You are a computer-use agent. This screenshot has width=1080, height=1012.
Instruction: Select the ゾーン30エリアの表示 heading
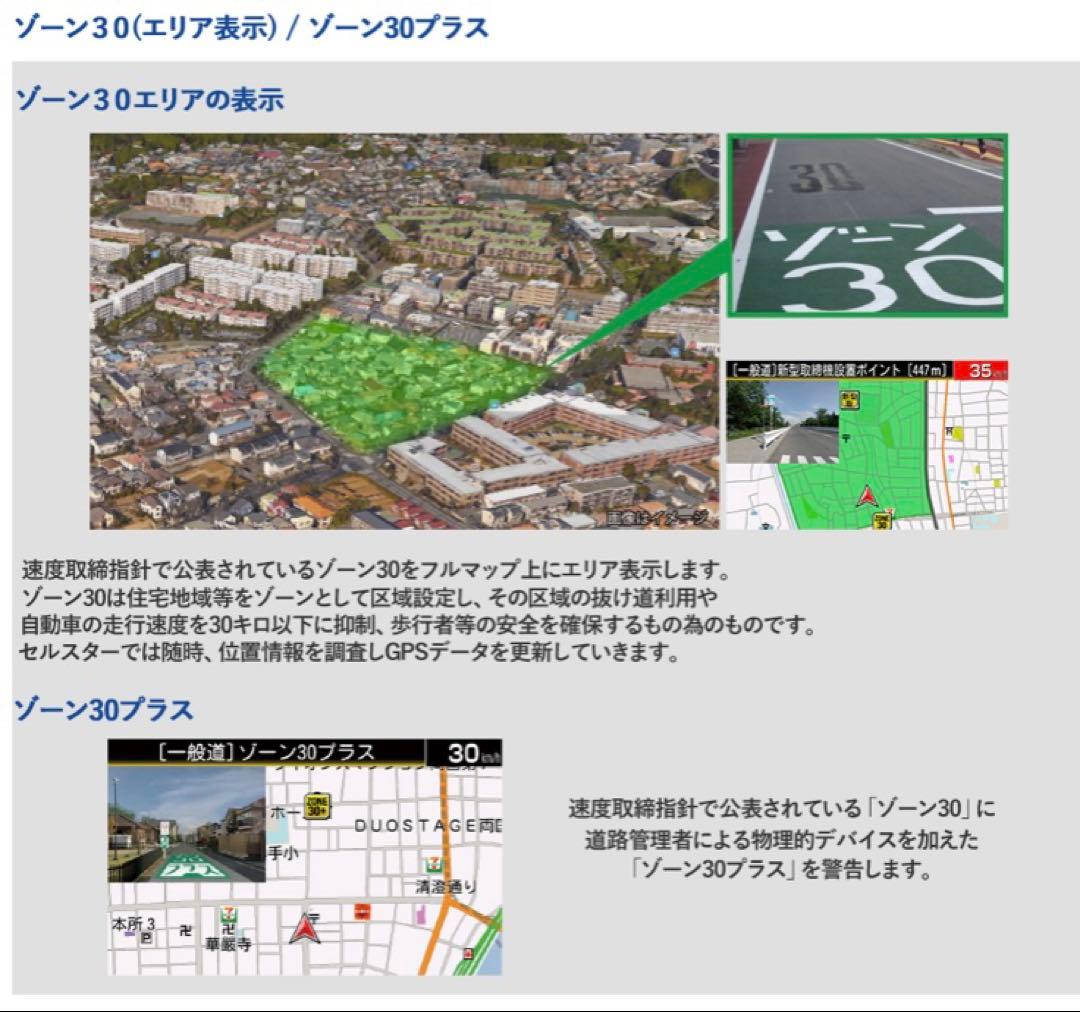click(149, 99)
